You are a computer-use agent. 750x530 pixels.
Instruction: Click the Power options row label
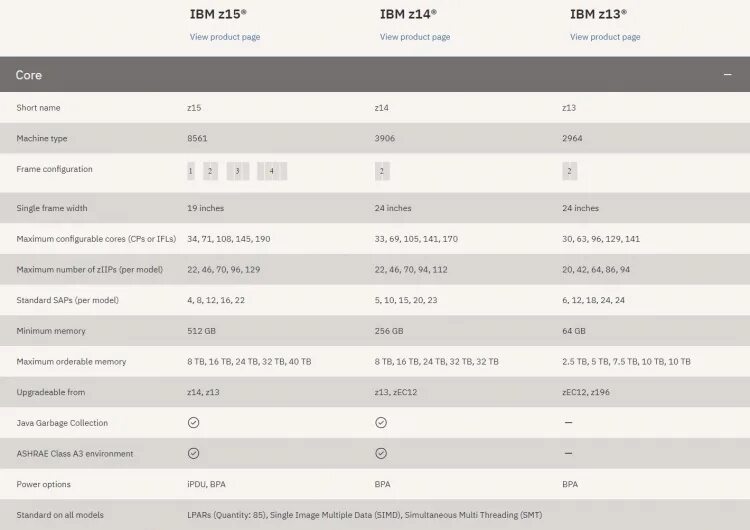tap(44, 484)
